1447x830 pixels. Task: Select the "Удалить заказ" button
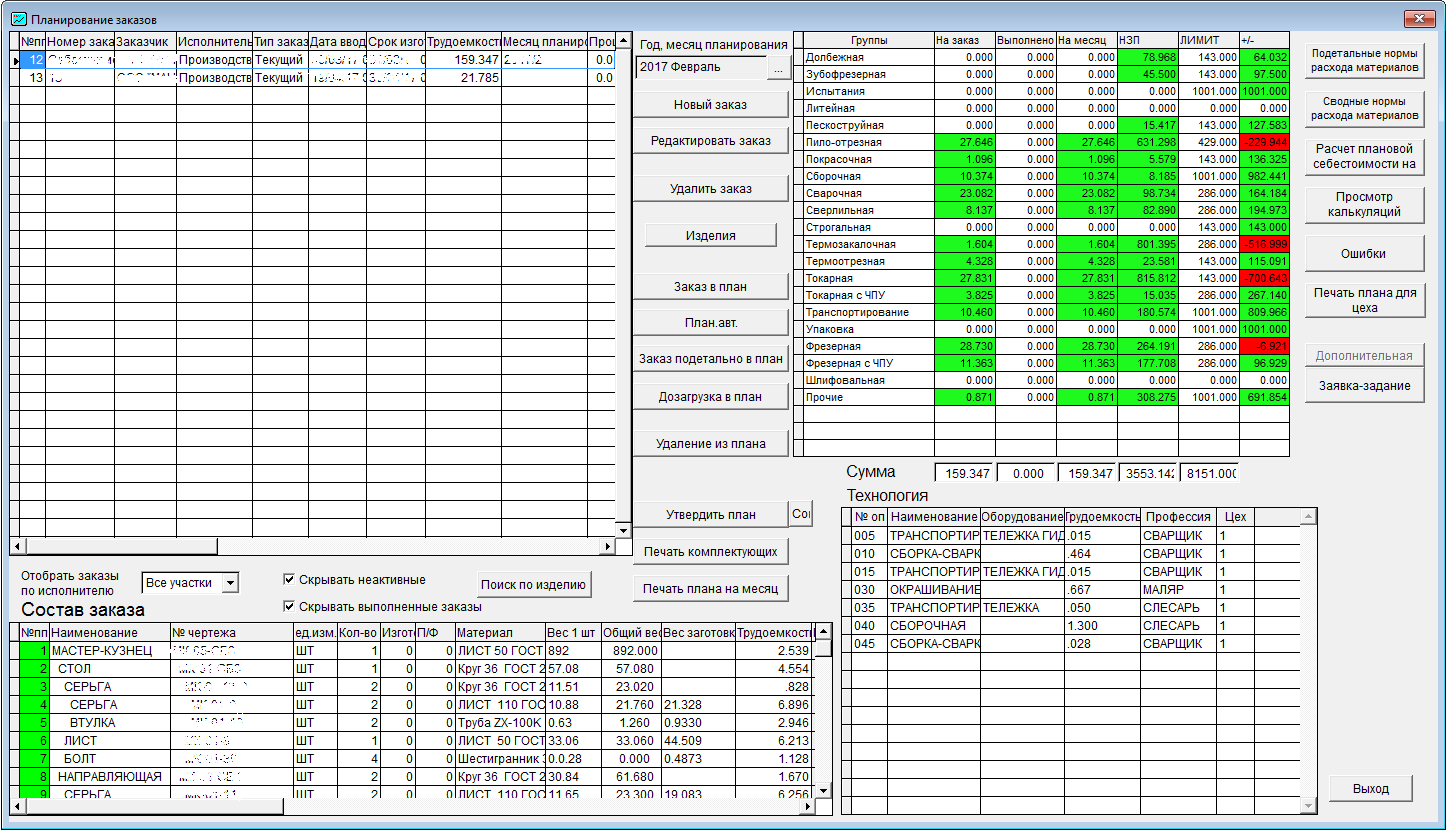point(710,188)
